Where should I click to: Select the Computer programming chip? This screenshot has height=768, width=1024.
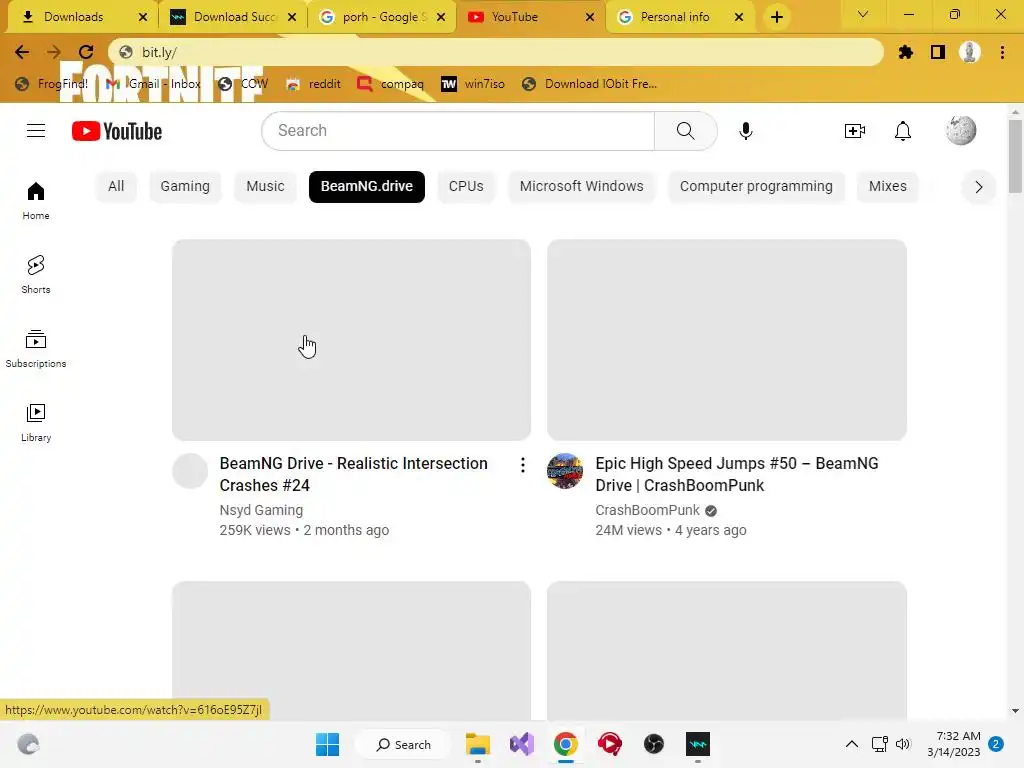click(x=756, y=187)
